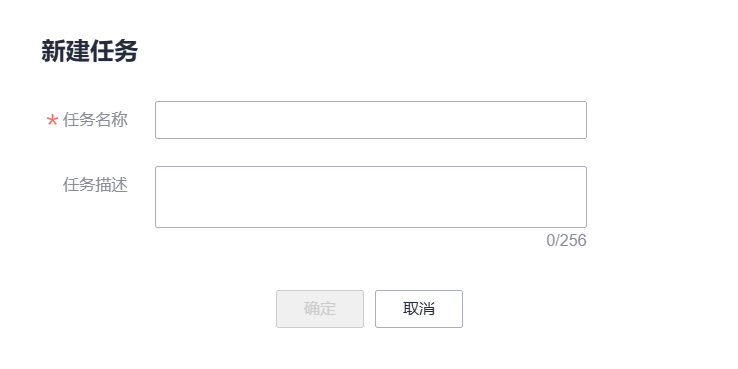Select the single-line input beside 任务名称
This screenshot has height=369, width=738.
[371, 120]
